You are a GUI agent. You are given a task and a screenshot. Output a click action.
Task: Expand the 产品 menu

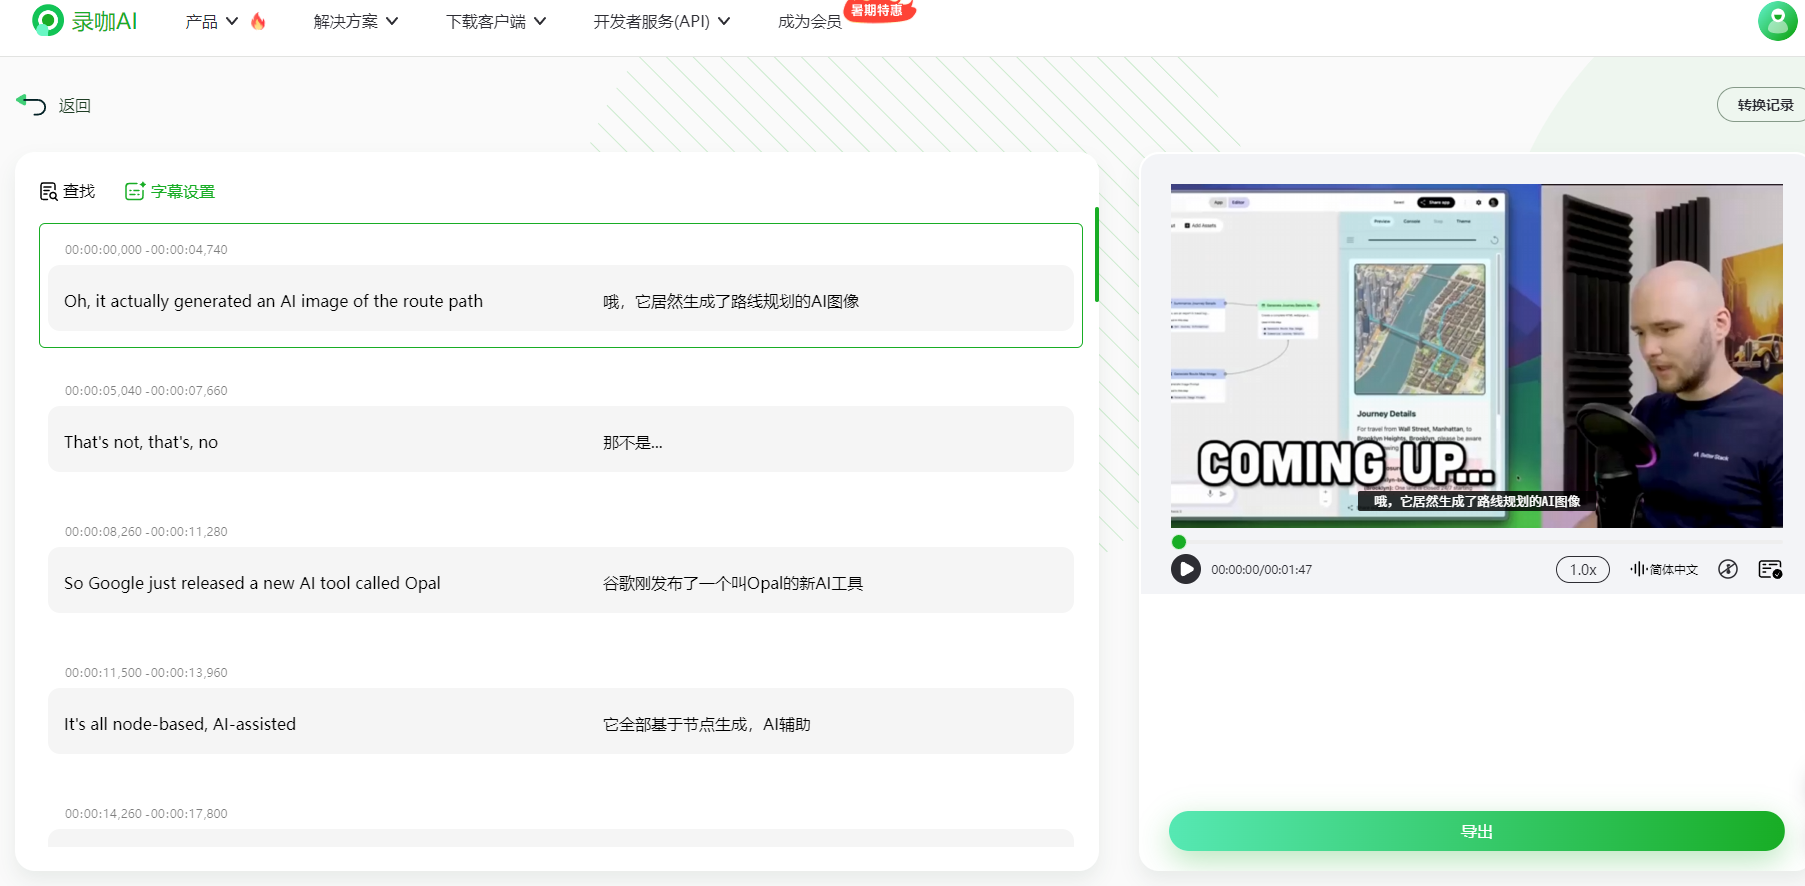click(x=211, y=21)
